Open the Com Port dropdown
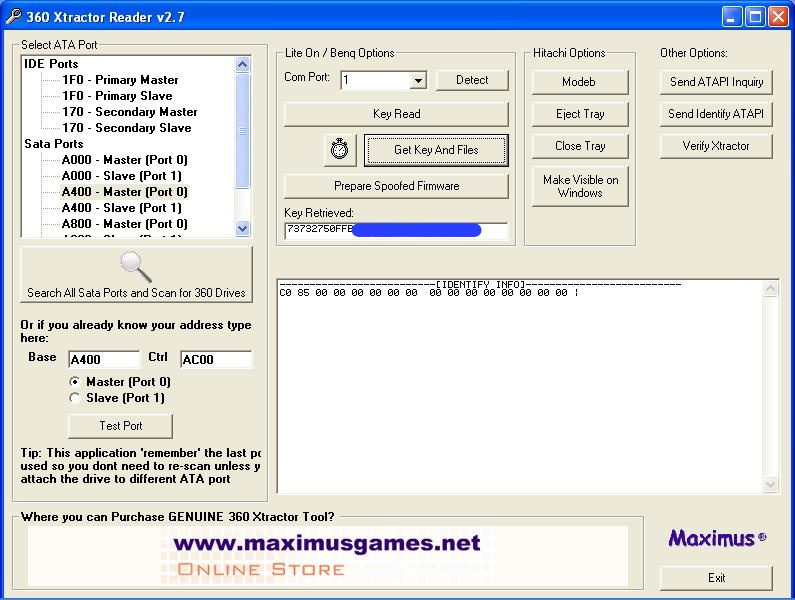Screen dimensions: 795x600 [418, 80]
